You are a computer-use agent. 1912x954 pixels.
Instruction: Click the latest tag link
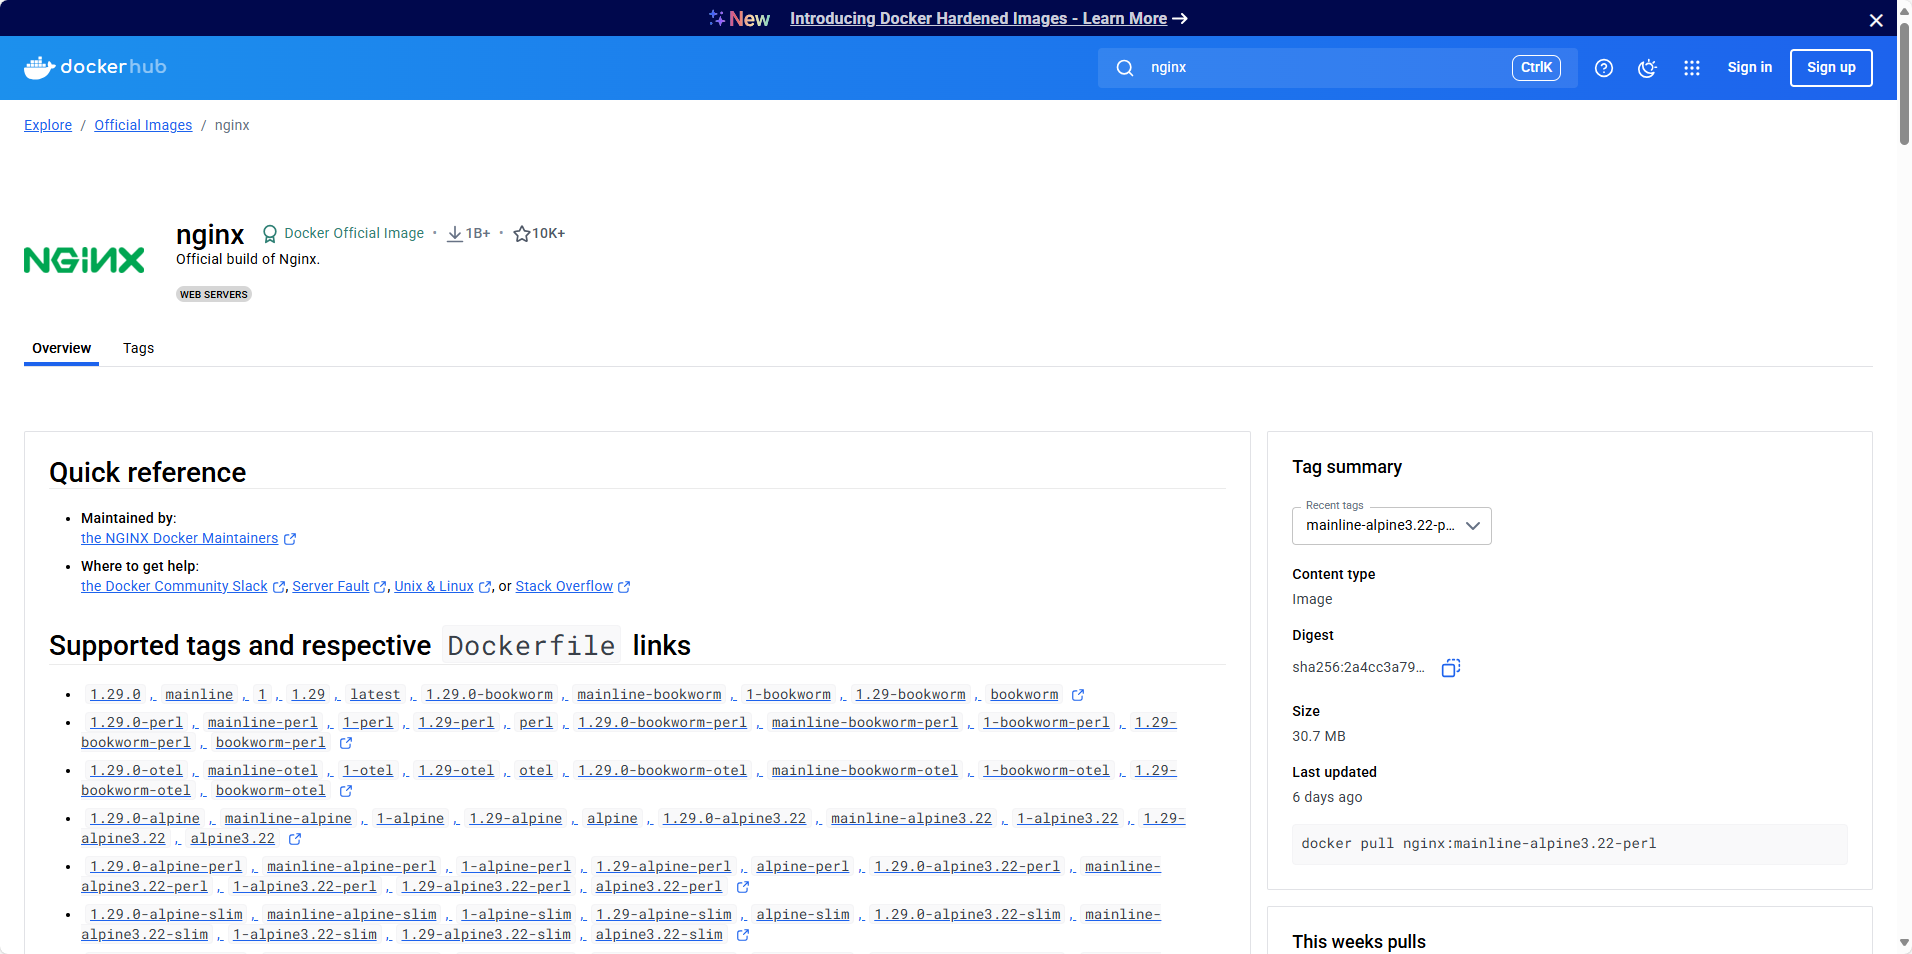click(375, 694)
